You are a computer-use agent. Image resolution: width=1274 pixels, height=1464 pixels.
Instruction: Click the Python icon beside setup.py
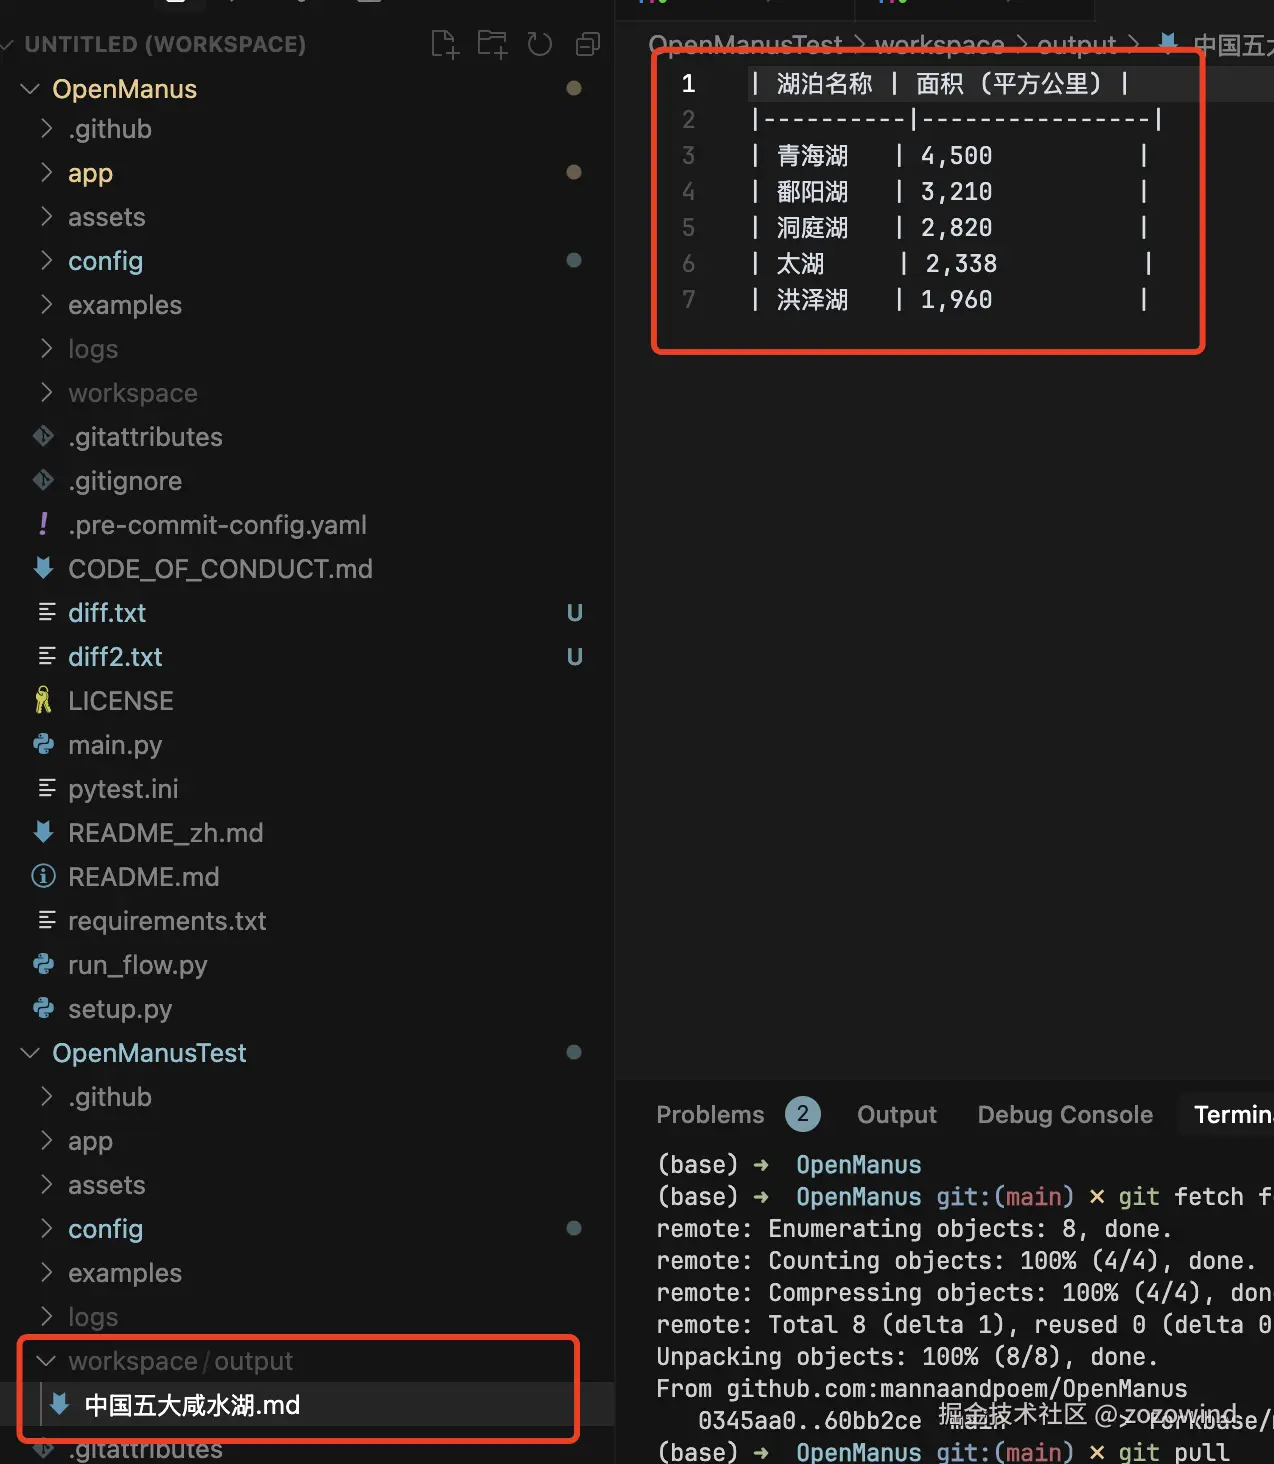(43, 1008)
